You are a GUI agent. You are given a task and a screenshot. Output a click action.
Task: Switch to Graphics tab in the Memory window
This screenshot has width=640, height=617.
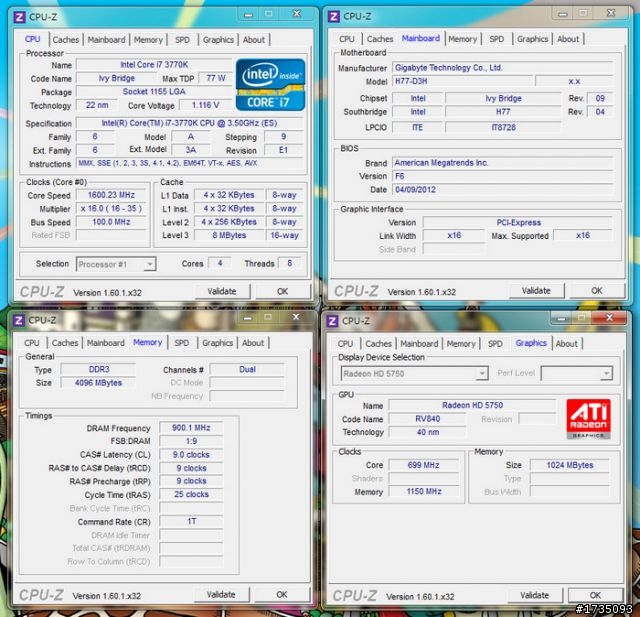(218, 343)
